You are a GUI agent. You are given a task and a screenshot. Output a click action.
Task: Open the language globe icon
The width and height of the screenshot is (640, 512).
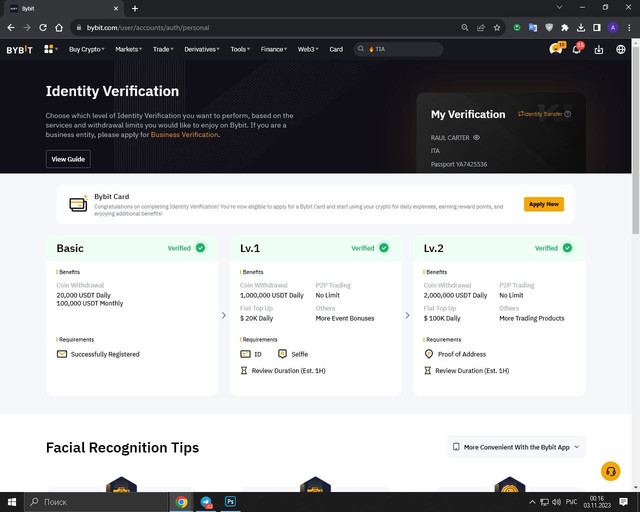click(x=620, y=49)
